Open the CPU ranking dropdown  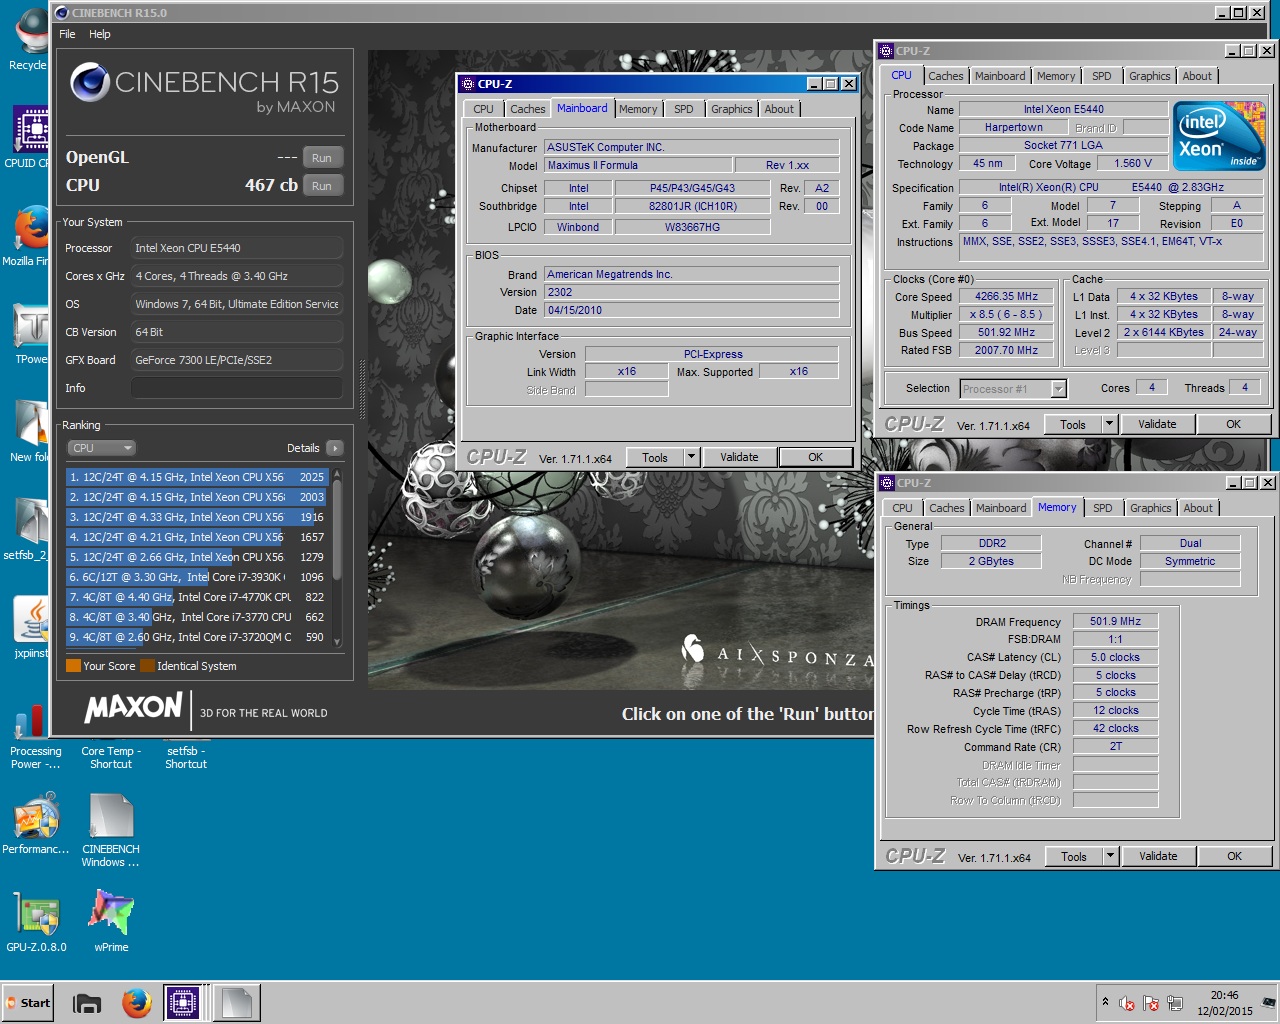tap(101, 448)
